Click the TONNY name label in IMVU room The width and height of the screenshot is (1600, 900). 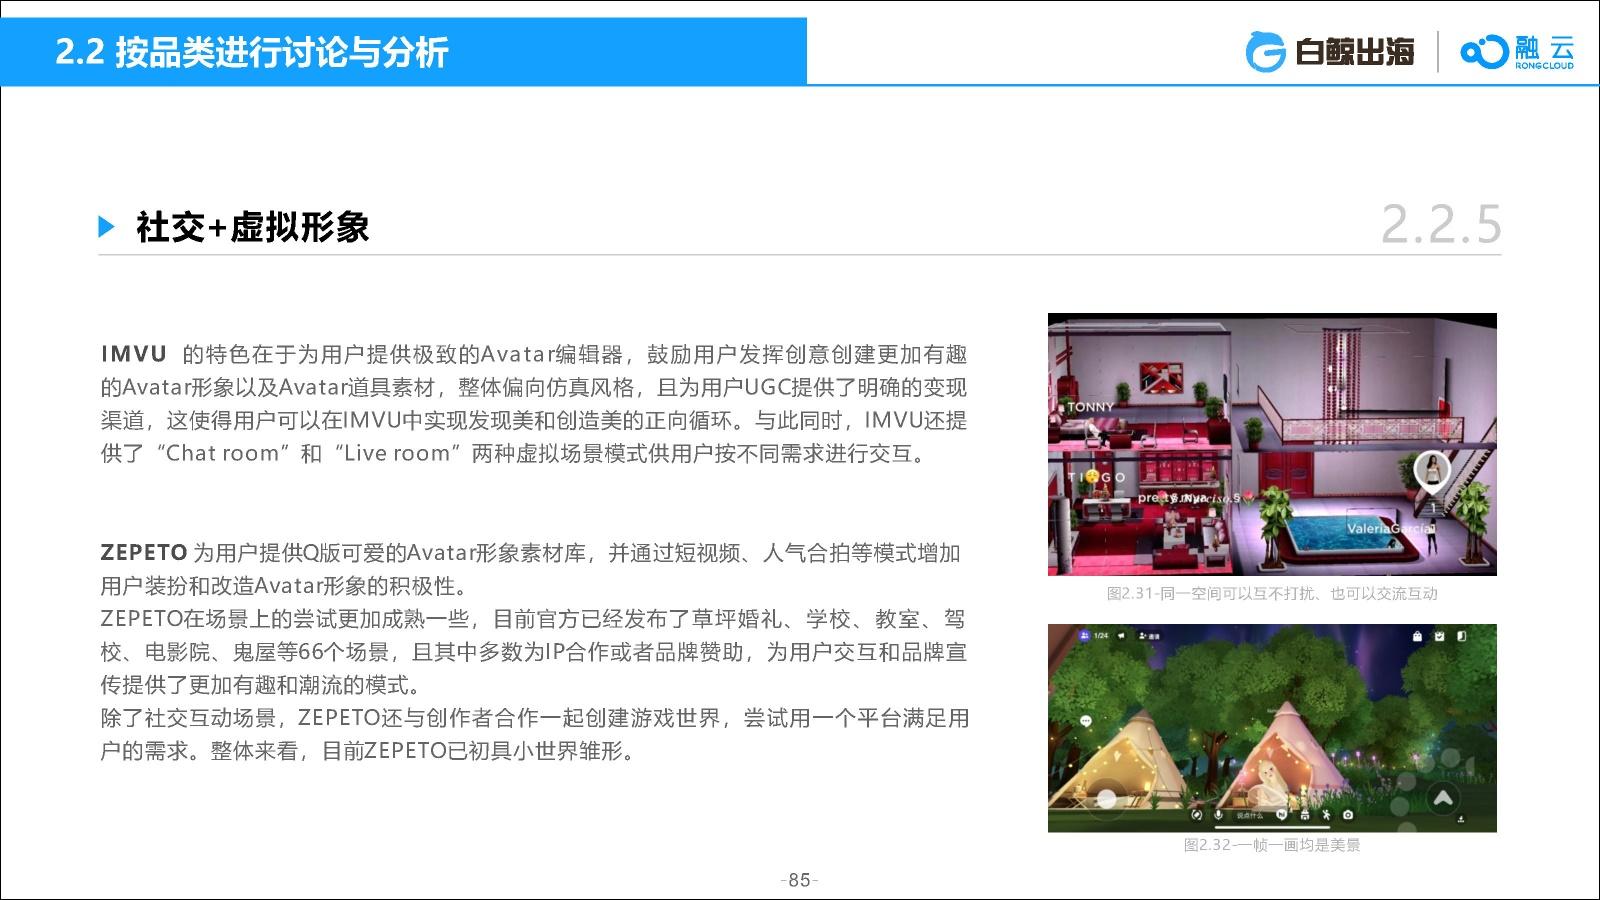(x=1089, y=407)
